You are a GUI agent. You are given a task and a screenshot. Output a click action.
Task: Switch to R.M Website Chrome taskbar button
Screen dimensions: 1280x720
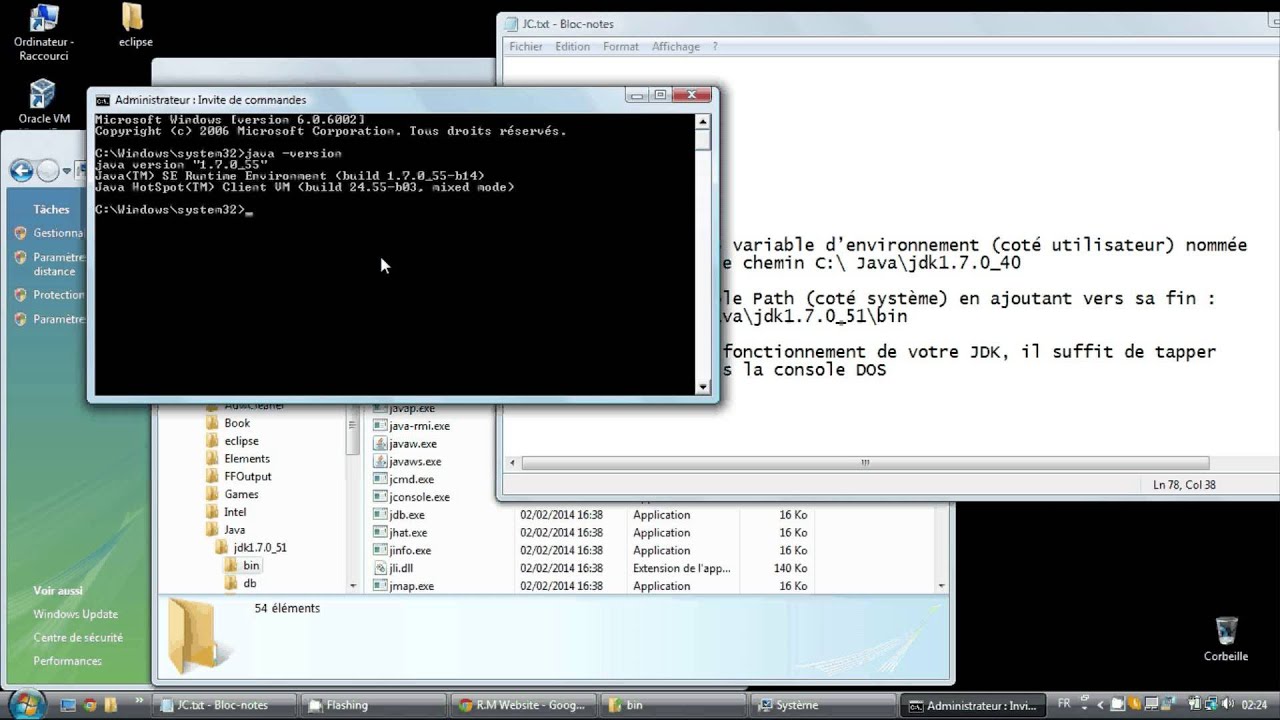tap(523, 705)
